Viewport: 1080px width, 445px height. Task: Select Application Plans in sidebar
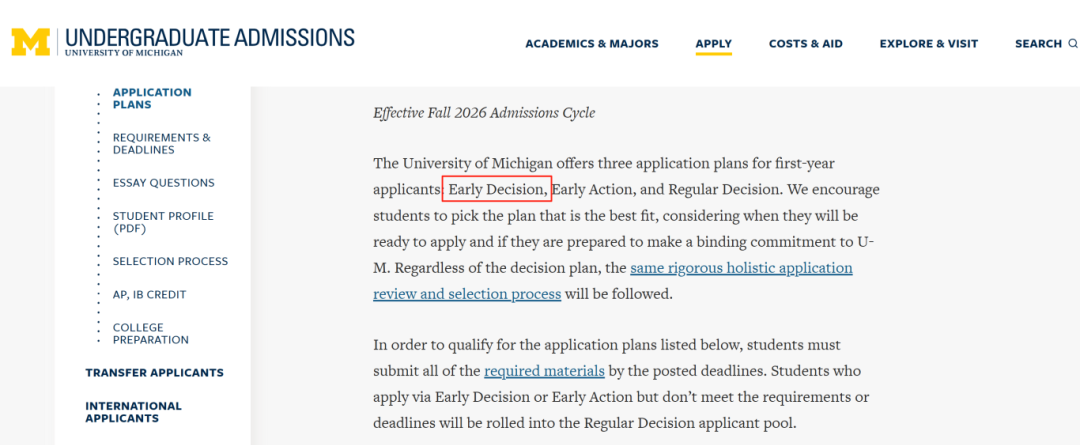tap(152, 99)
